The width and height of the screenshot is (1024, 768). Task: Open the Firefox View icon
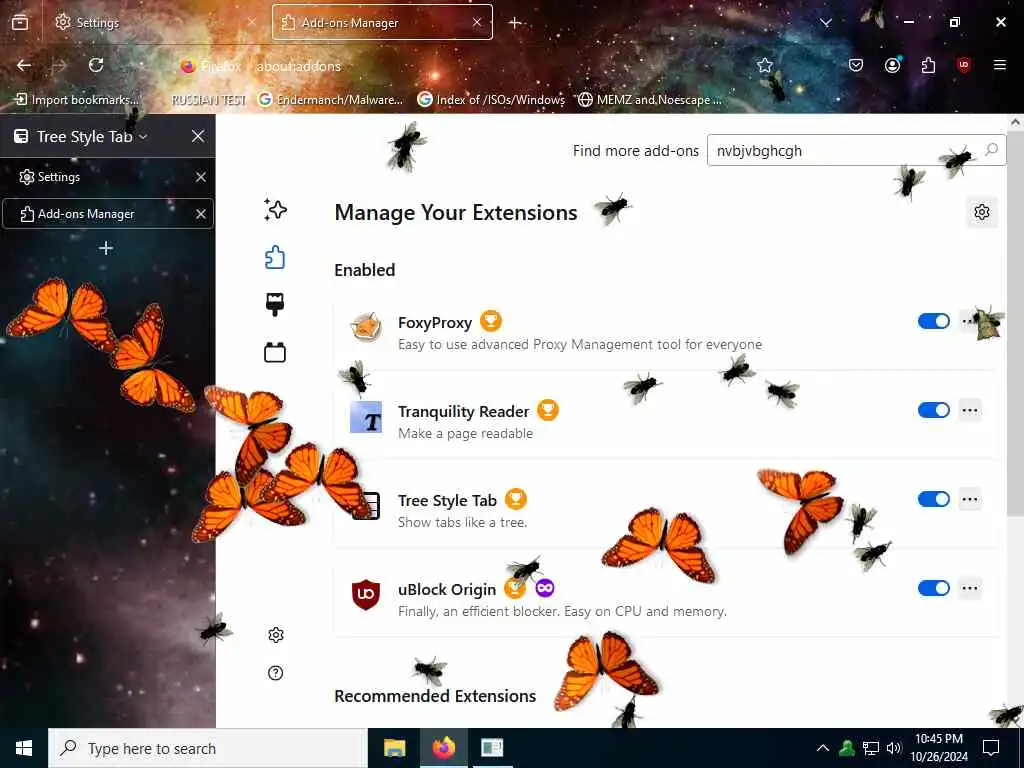pos(20,22)
